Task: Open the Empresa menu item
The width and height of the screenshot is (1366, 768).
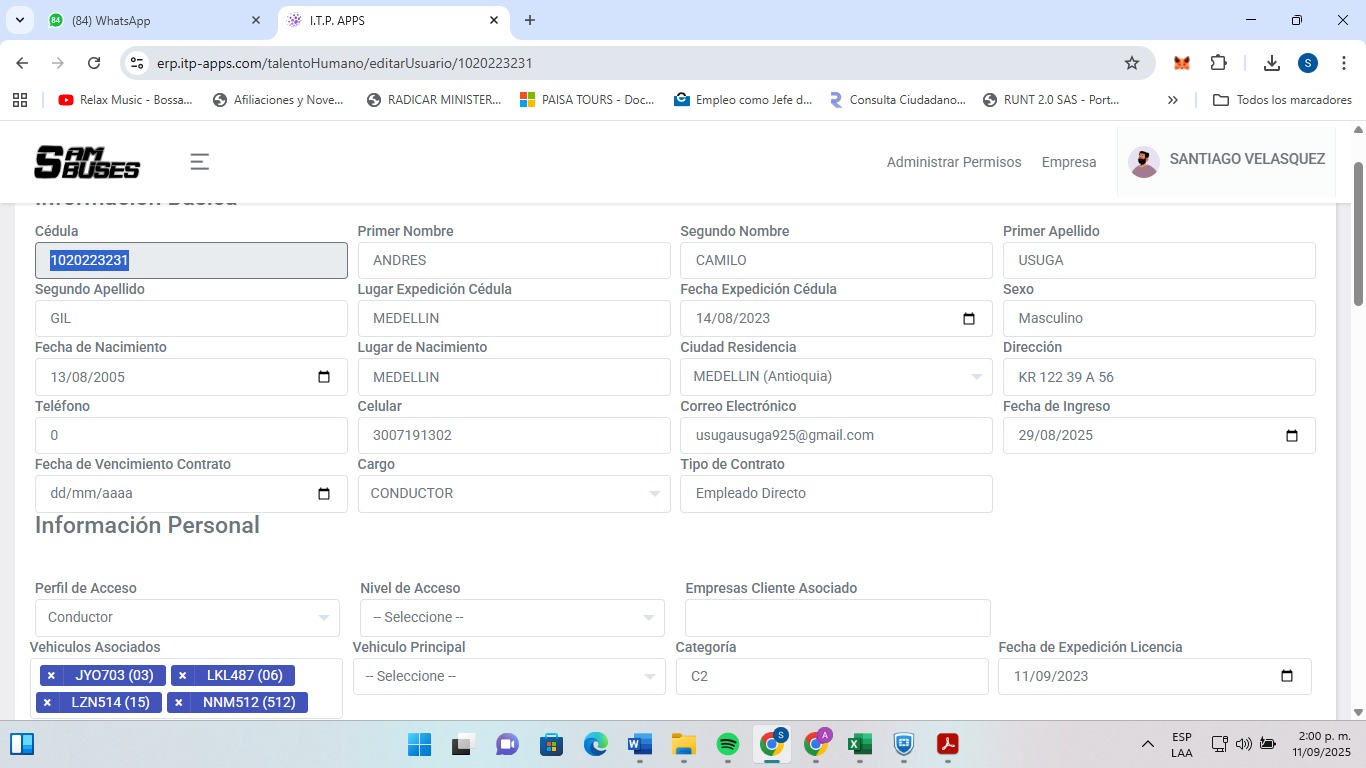Action: [1068, 162]
